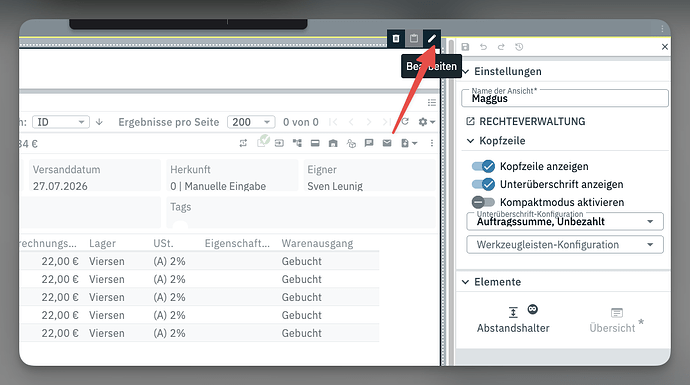Open the gear settings dropdown

pos(426,122)
